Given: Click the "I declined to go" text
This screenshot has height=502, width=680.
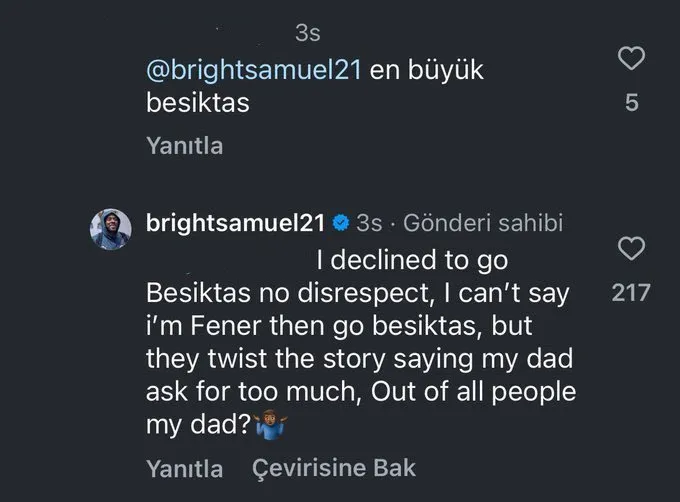Looking at the screenshot, I should click(412, 261).
